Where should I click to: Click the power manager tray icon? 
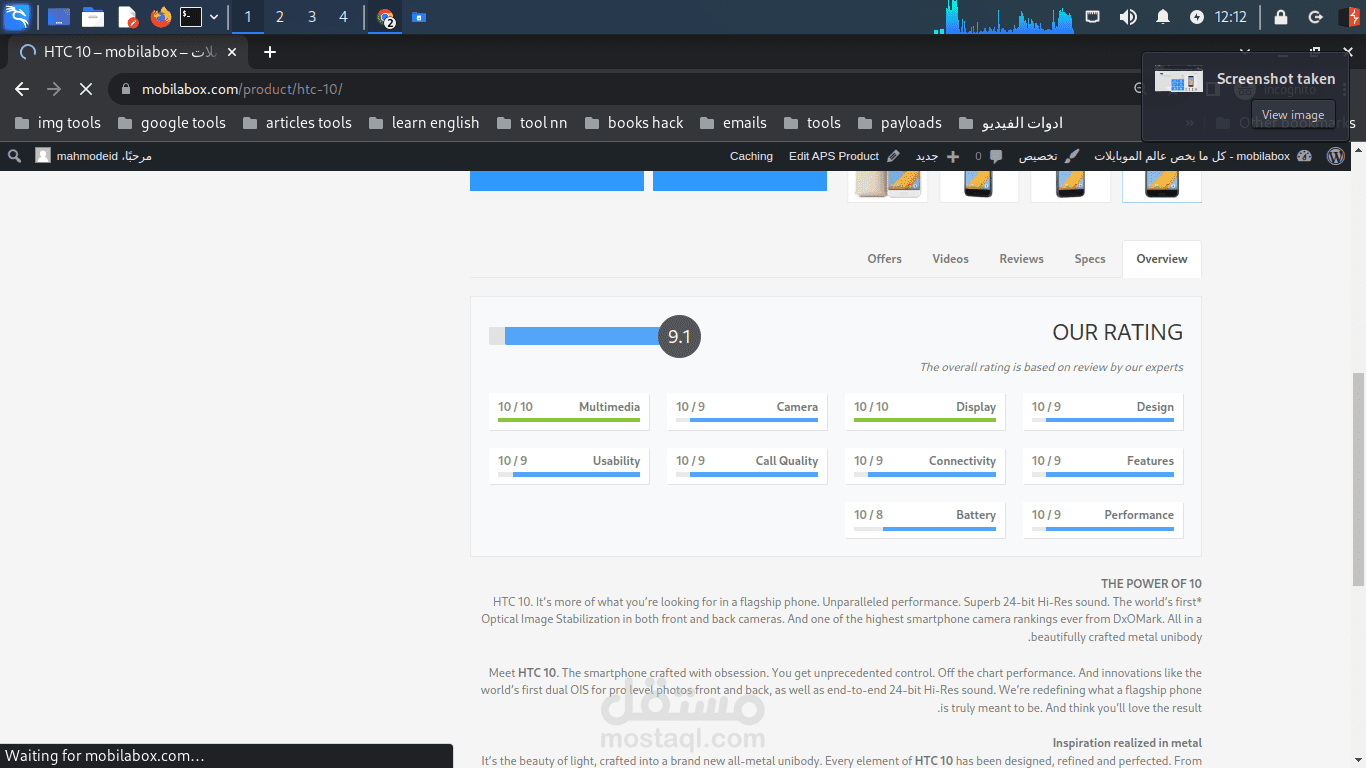(1197, 17)
